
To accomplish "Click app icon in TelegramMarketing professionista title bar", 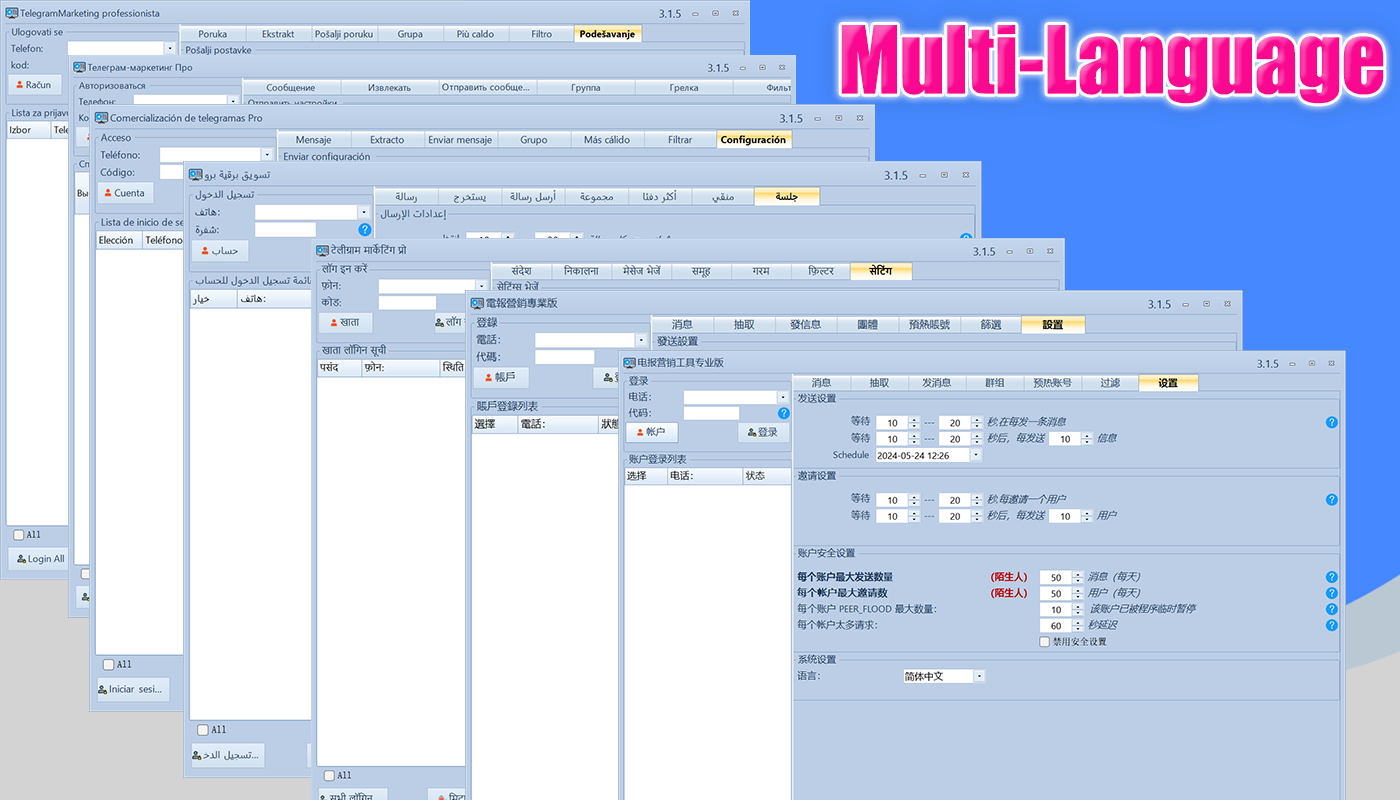I will [12, 13].
